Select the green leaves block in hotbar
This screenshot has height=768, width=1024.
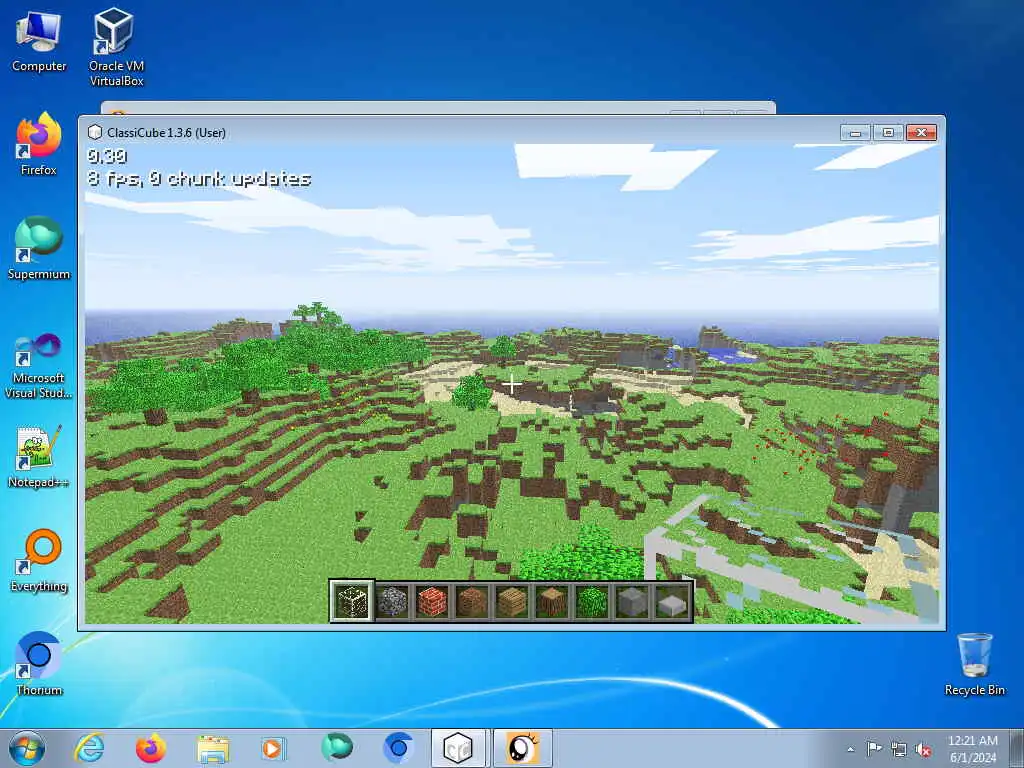[592, 601]
